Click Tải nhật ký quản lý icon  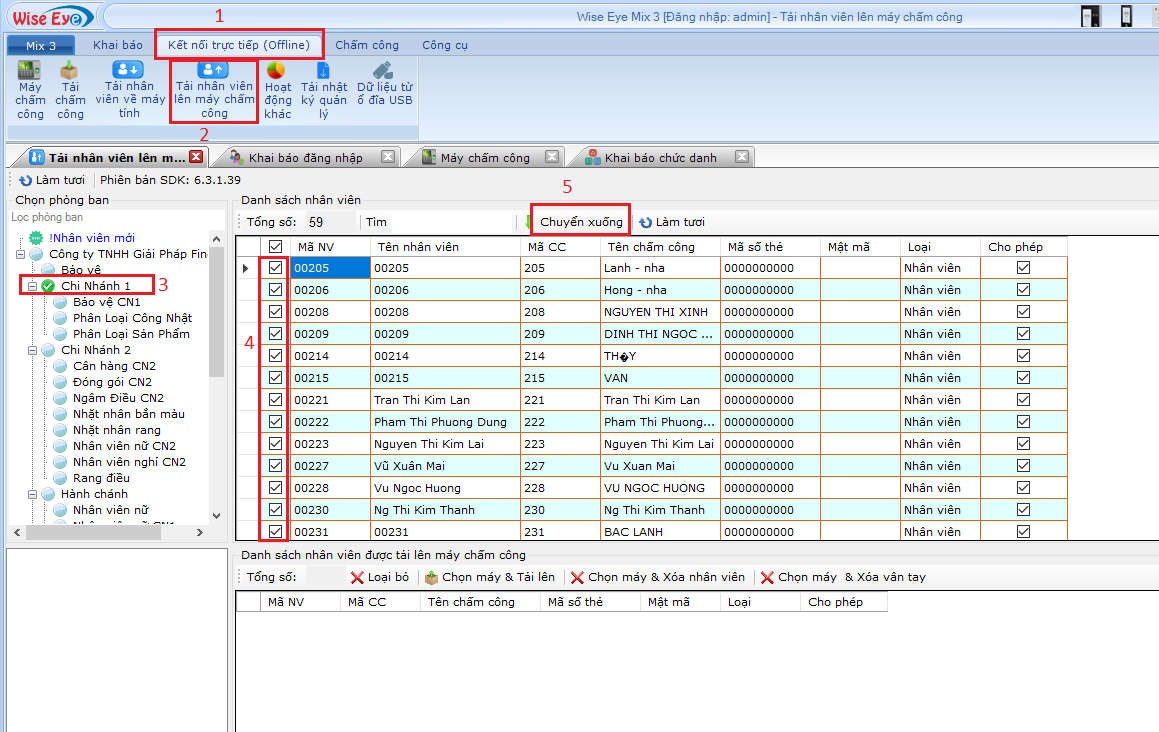323,71
